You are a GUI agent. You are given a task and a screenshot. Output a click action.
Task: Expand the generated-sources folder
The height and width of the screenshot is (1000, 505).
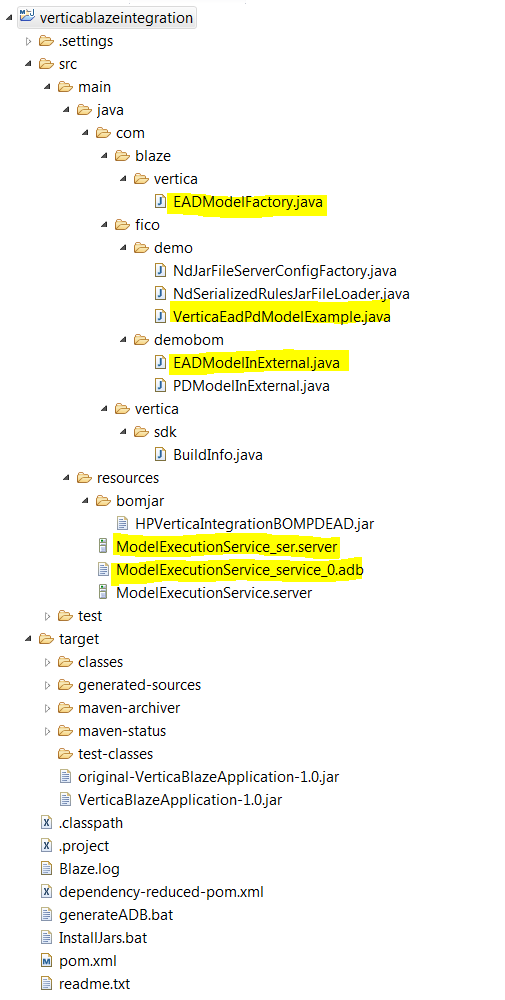(x=47, y=685)
